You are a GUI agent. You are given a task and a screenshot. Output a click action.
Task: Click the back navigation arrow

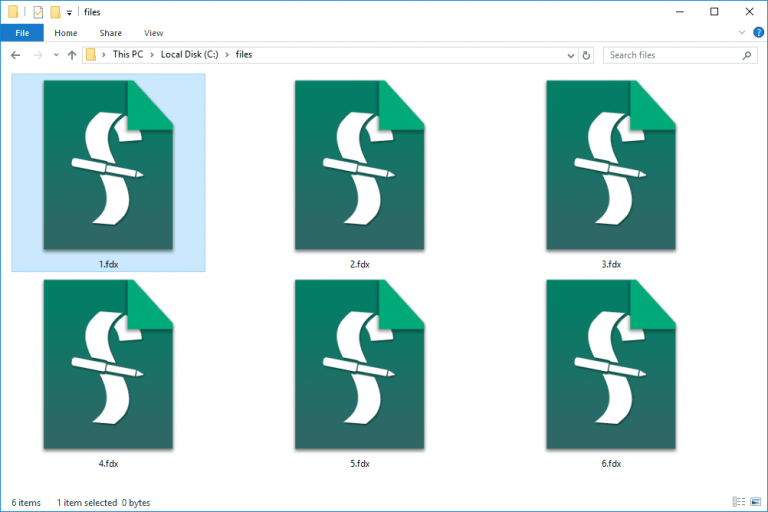(15, 55)
